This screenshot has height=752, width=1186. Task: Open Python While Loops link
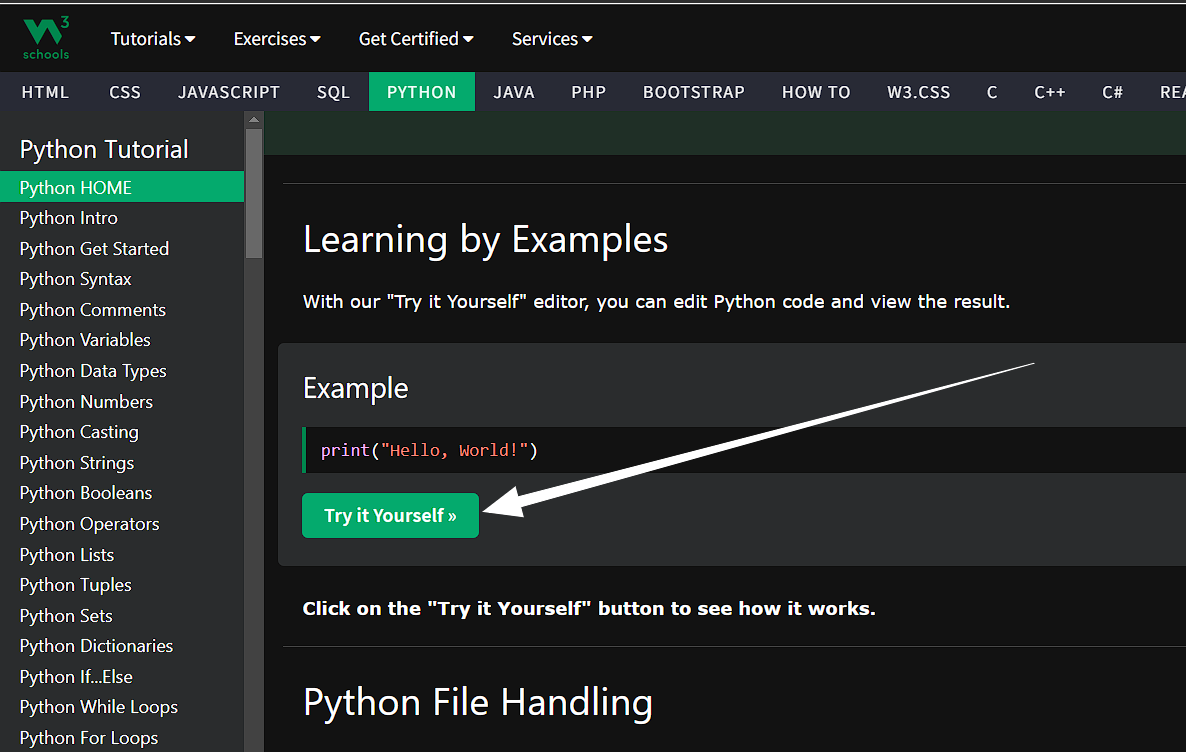[98, 707]
